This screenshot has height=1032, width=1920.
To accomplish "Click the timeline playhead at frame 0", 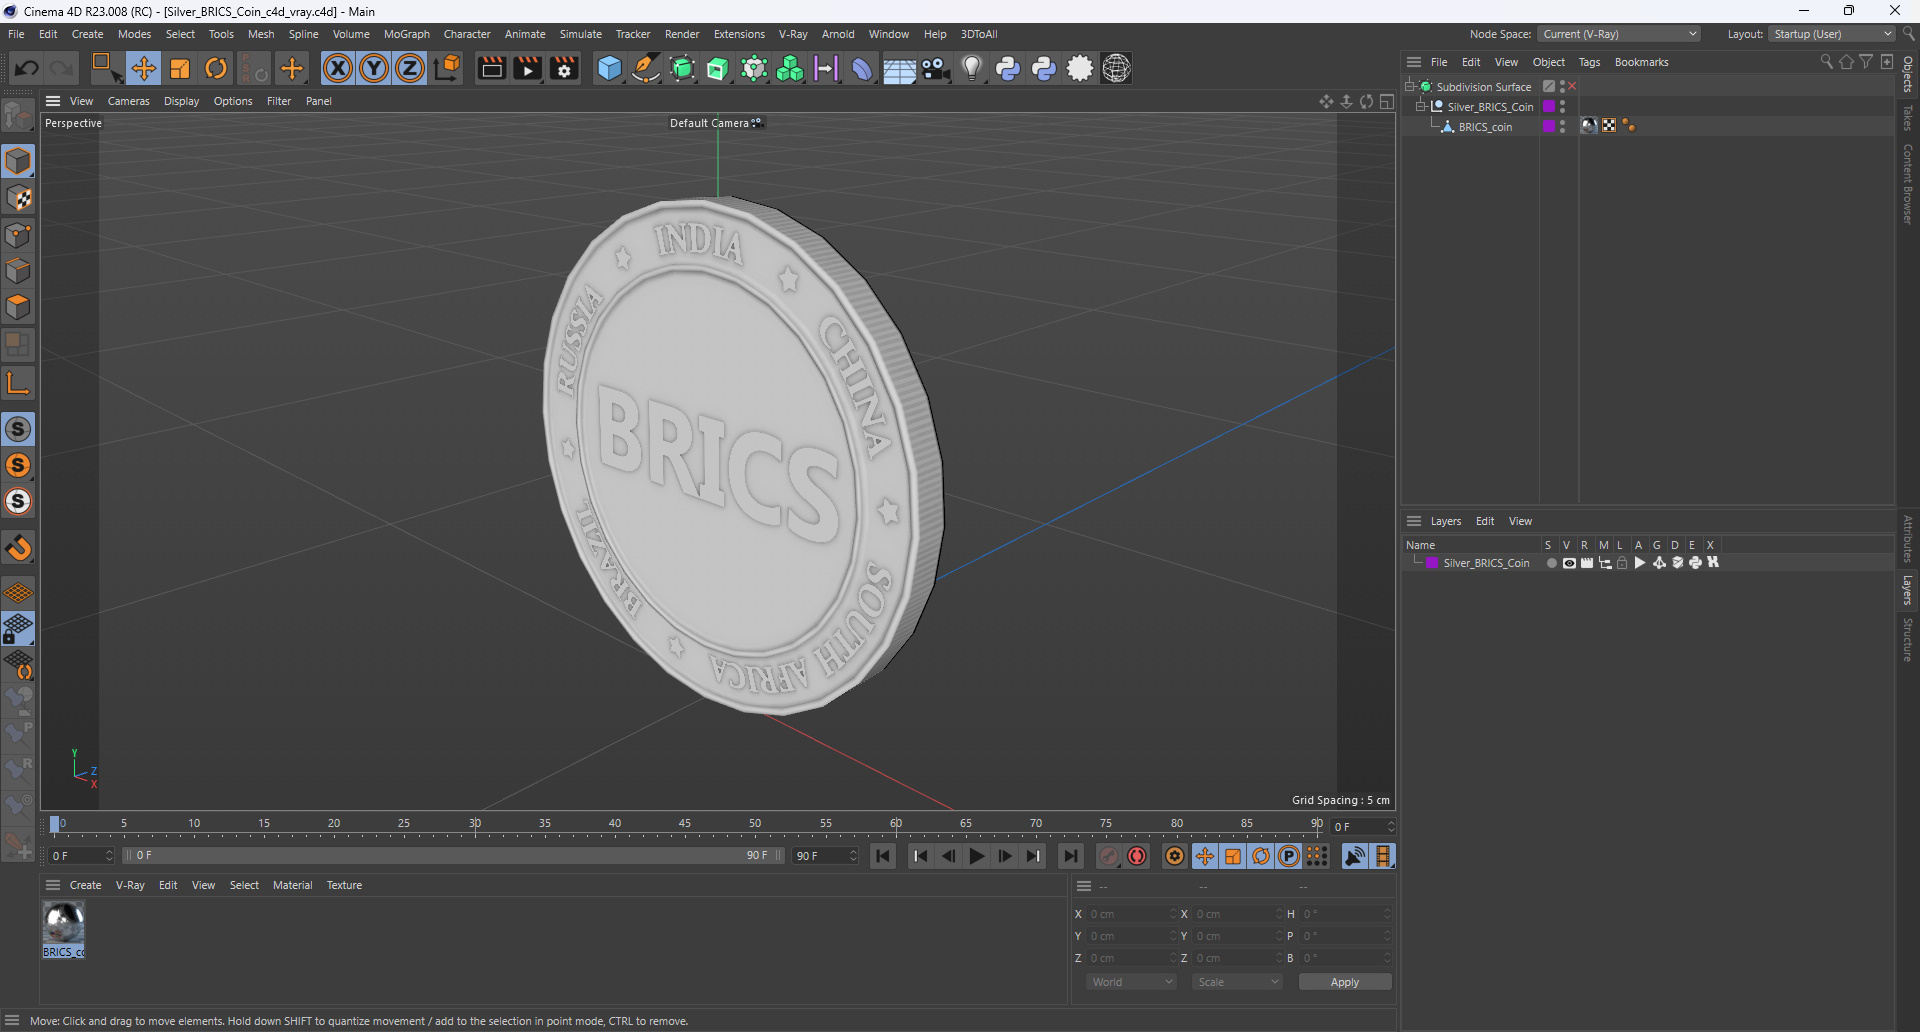I will pyautogui.click(x=55, y=824).
